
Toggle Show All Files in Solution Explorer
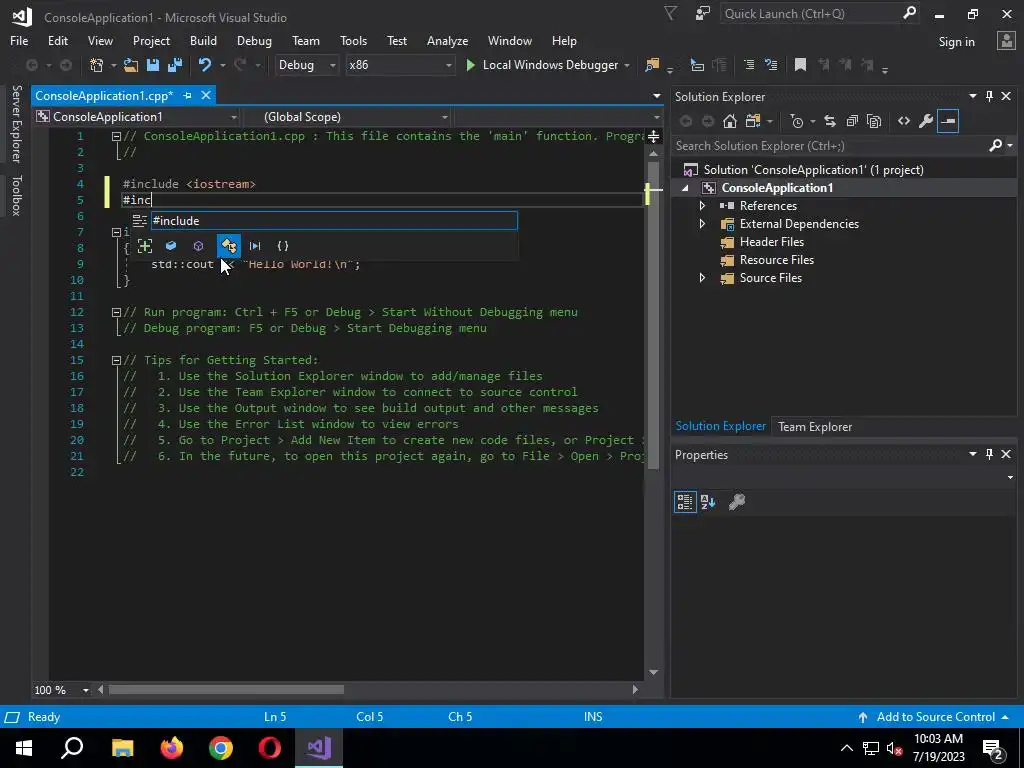point(874,121)
